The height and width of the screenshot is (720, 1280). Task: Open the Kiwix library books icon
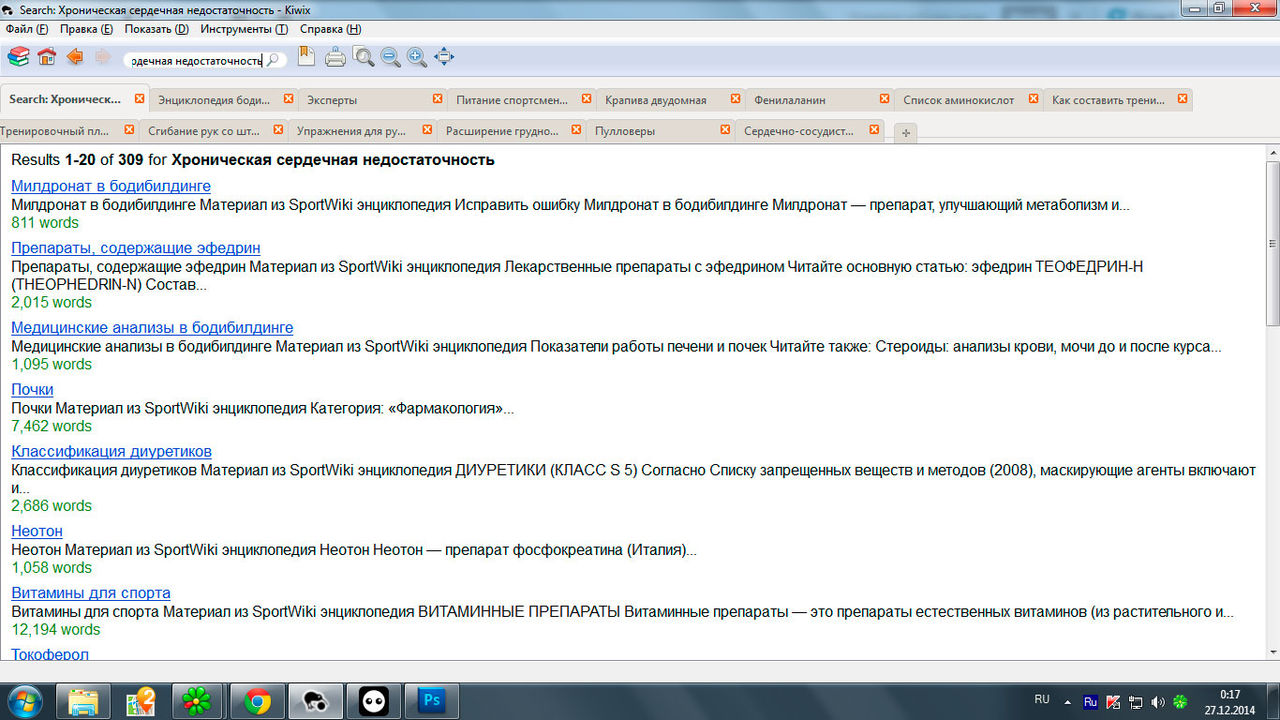pyautogui.click(x=18, y=58)
